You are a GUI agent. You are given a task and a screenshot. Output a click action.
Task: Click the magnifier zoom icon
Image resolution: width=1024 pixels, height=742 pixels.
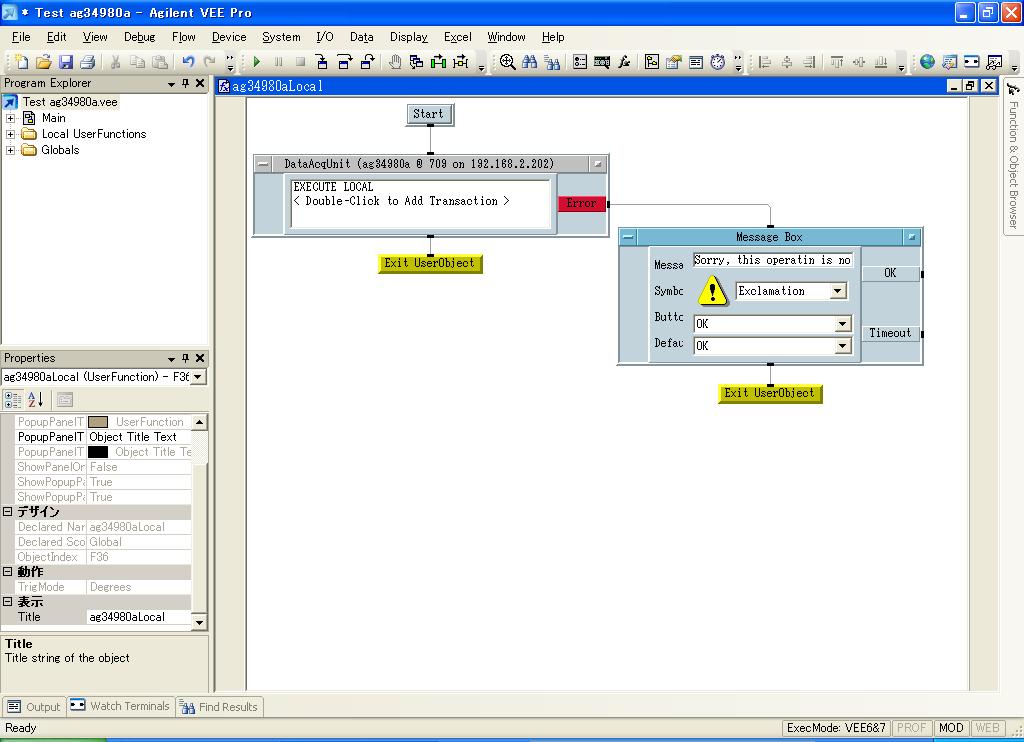click(507, 62)
